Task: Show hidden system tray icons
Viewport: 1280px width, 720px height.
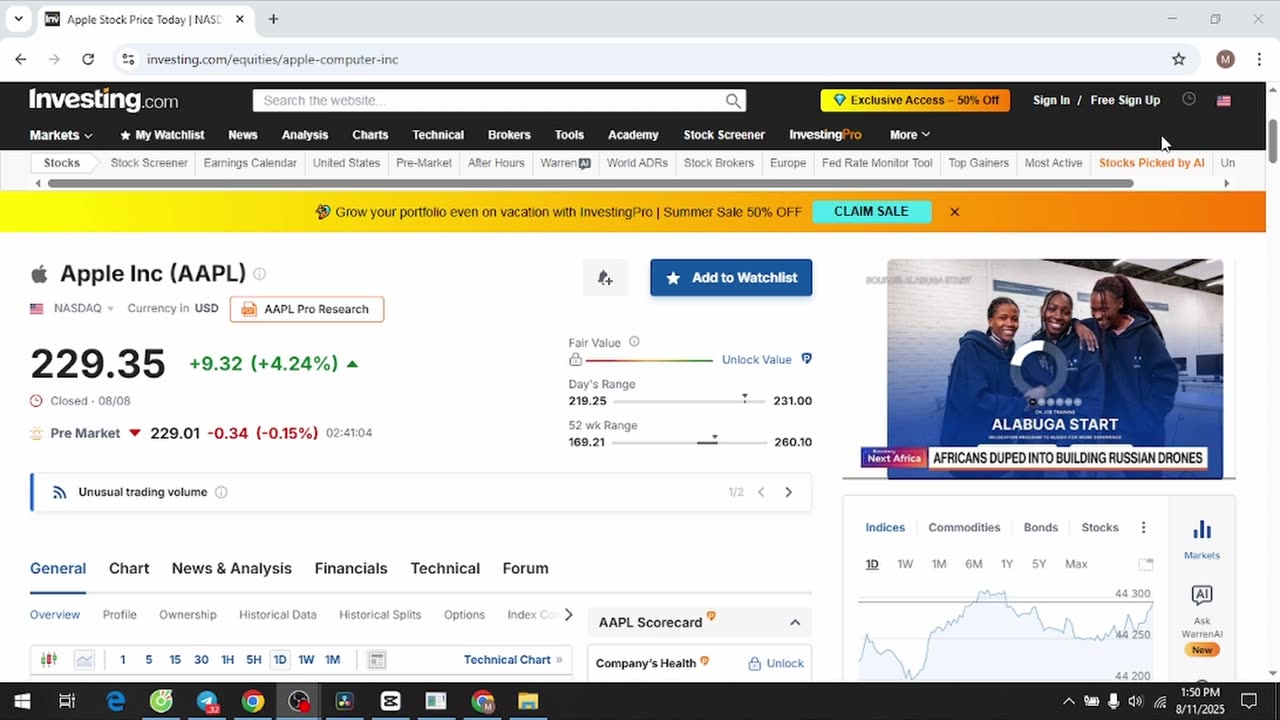Action: click(1068, 701)
